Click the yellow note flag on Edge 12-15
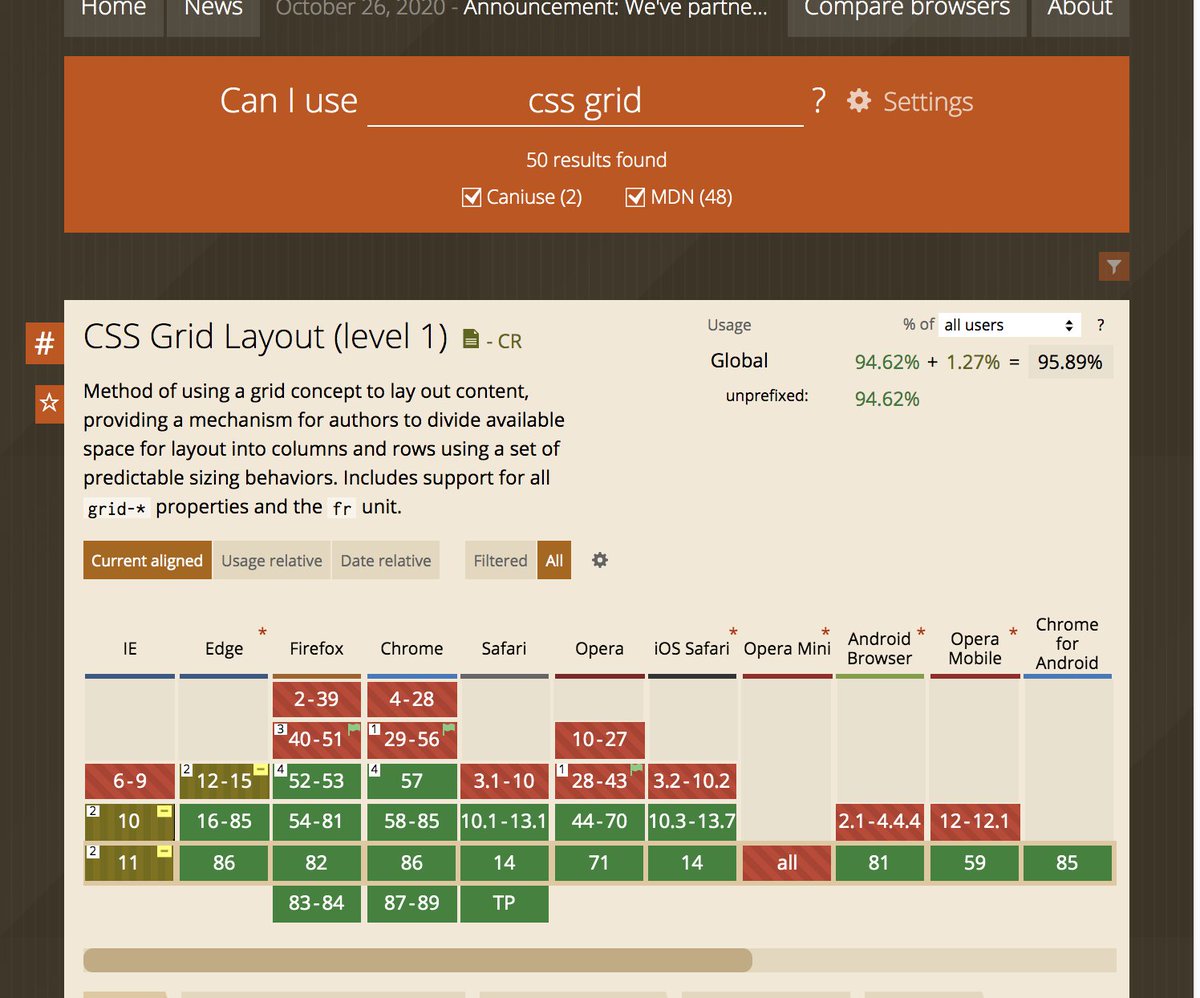1200x998 pixels. click(260, 769)
